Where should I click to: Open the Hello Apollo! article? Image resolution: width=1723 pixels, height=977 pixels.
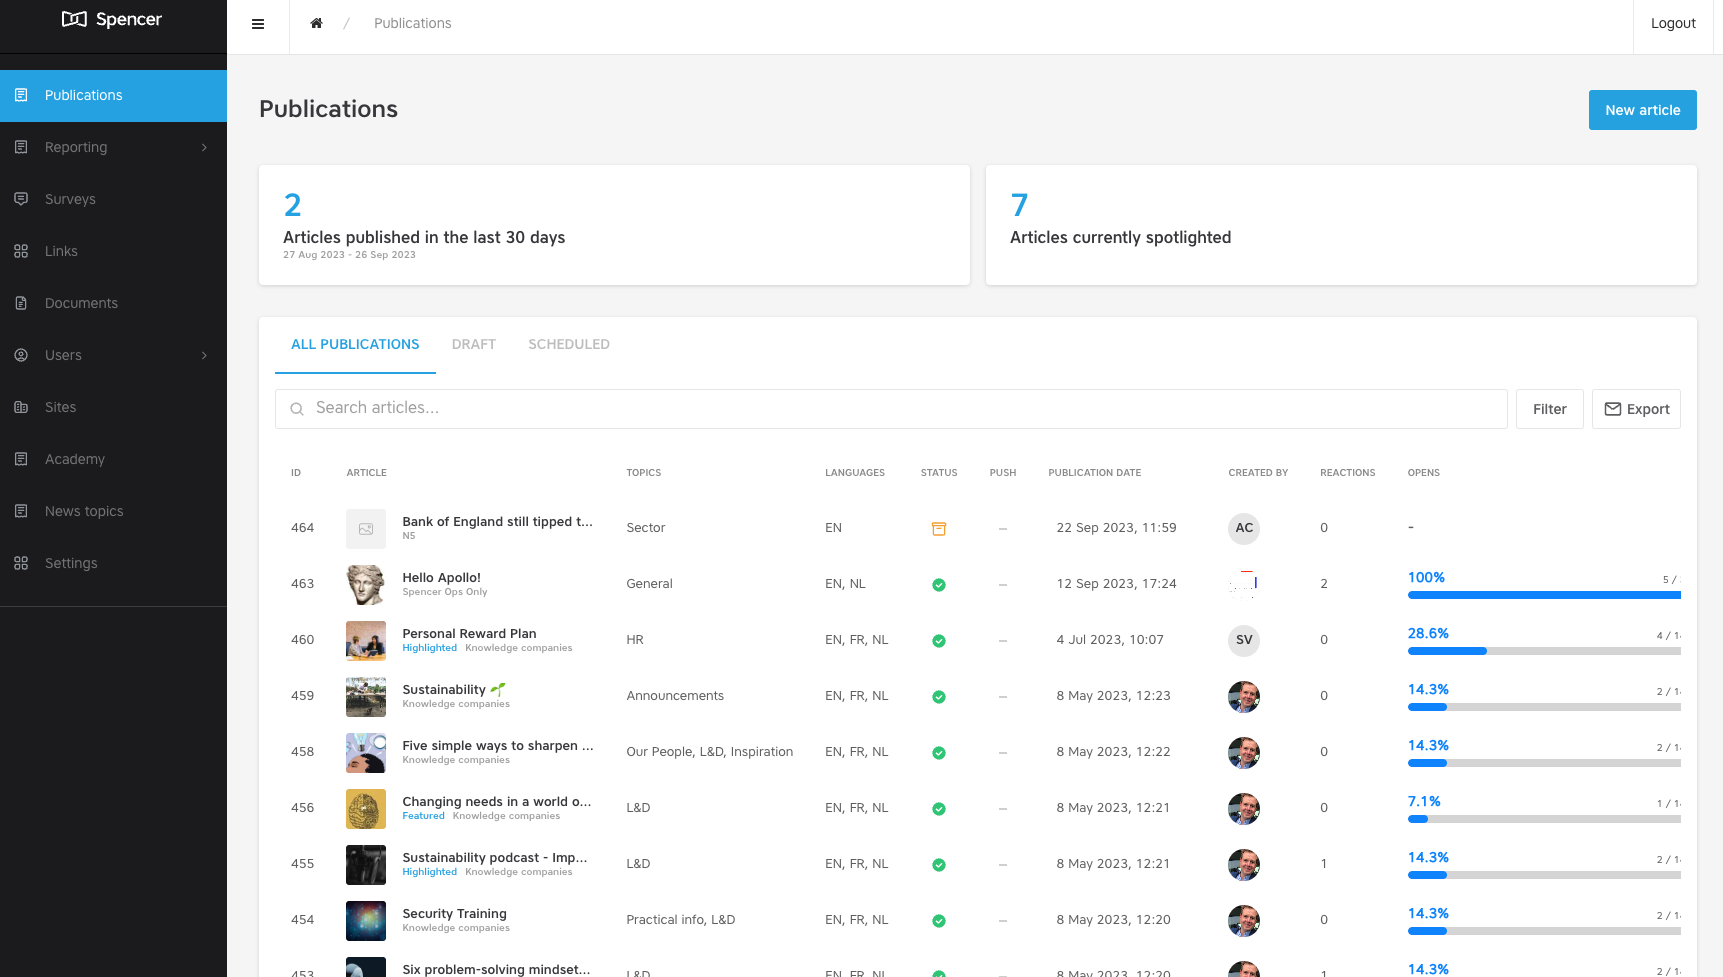[x=441, y=577]
